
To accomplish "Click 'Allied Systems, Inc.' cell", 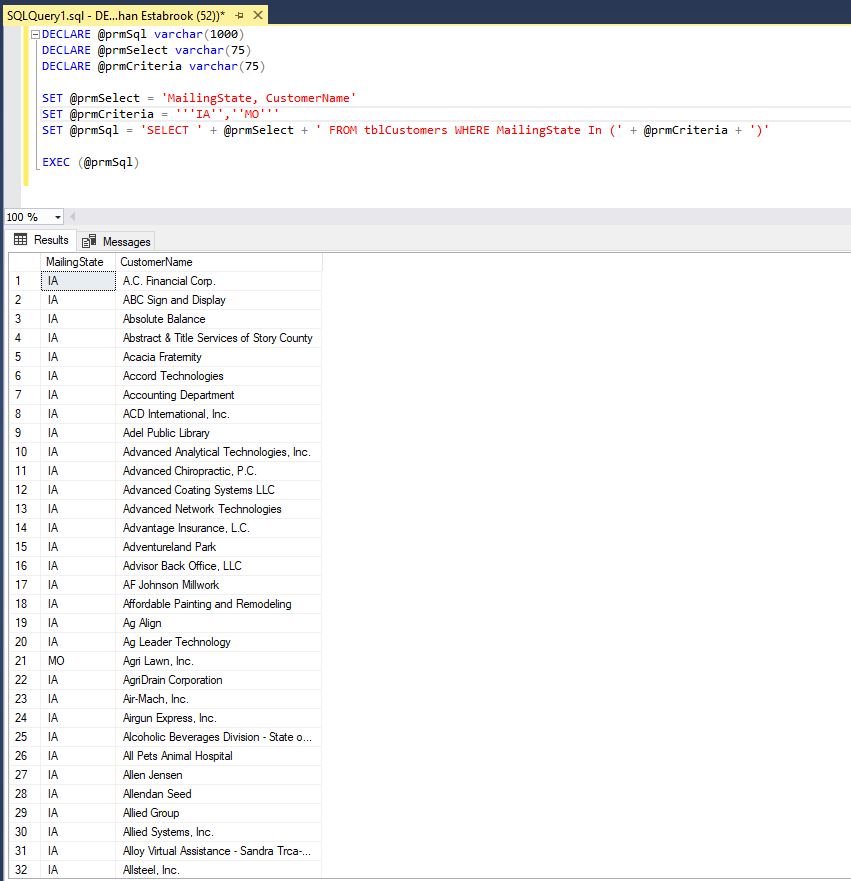I will click(219, 832).
